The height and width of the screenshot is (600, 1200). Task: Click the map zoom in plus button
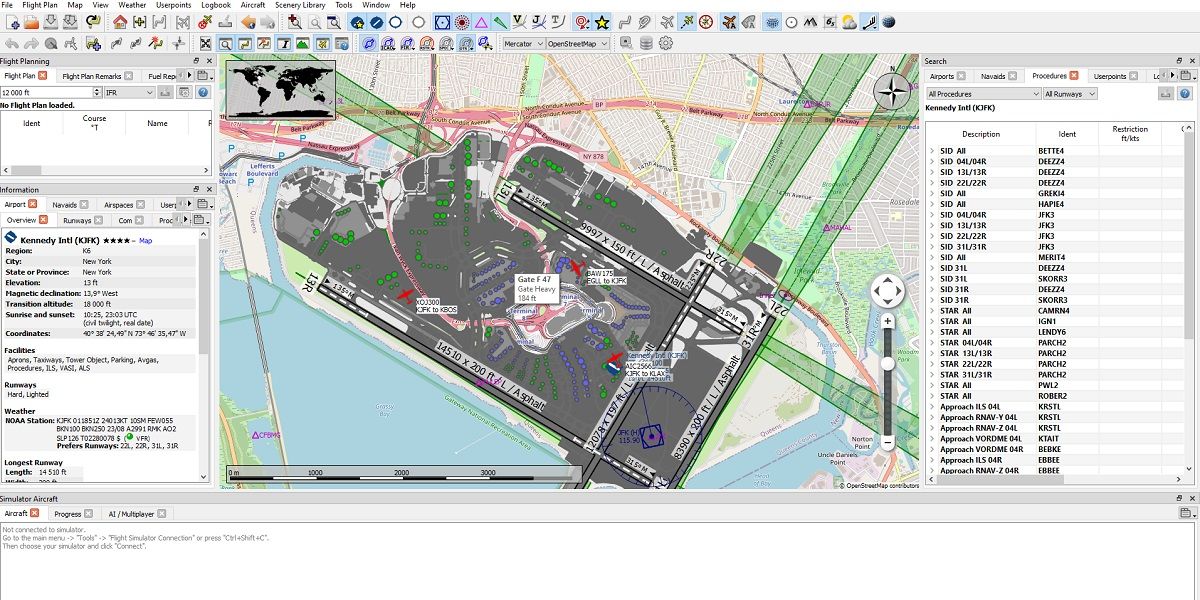click(x=887, y=322)
